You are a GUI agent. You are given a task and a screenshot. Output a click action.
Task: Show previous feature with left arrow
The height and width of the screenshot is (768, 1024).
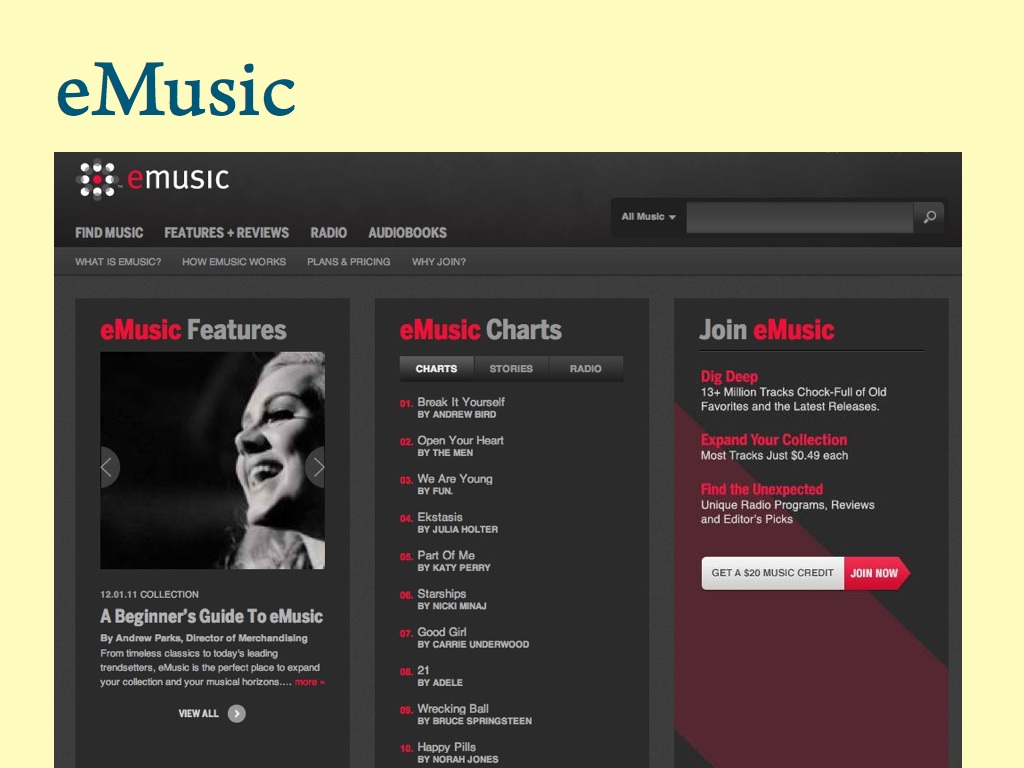[x=109, y=467]
